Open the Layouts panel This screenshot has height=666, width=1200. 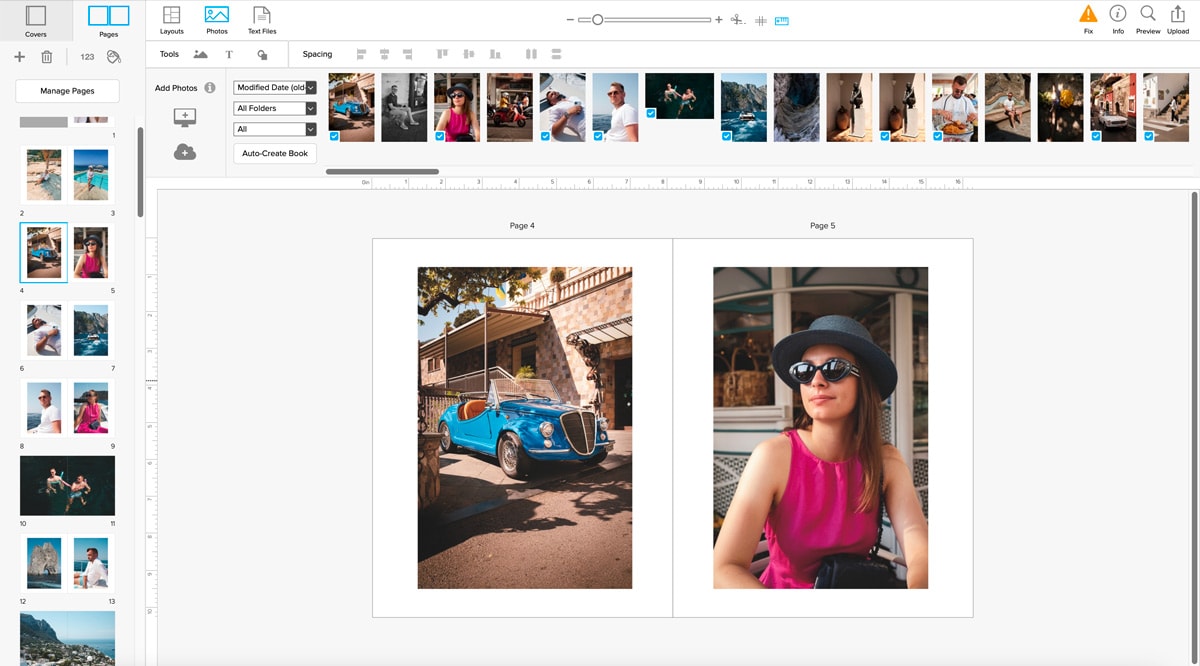pos(172,19)
